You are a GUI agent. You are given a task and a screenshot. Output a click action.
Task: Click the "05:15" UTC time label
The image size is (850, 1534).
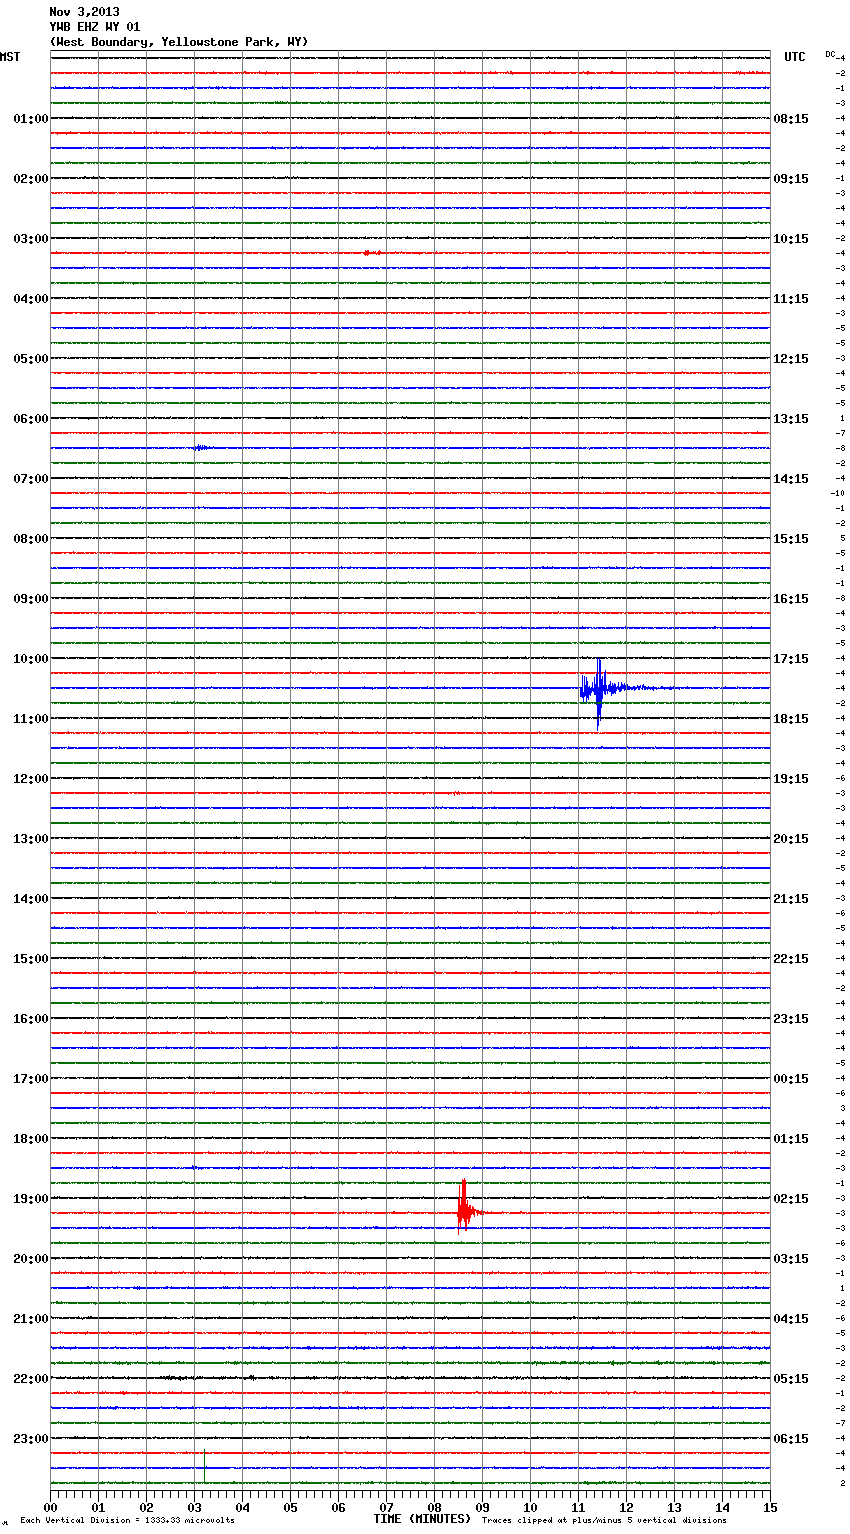pyautogui.click(x=791, y=1379)
